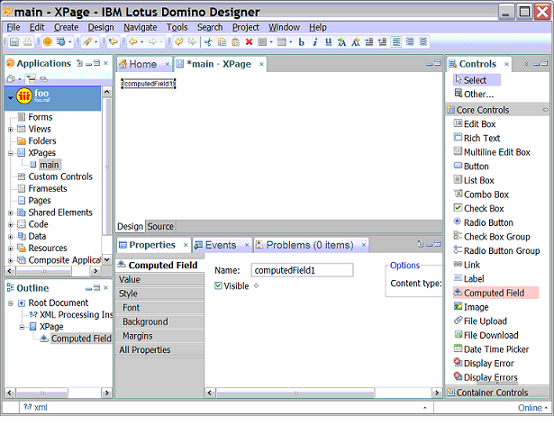Open the Style properties section

coord(160,294)
